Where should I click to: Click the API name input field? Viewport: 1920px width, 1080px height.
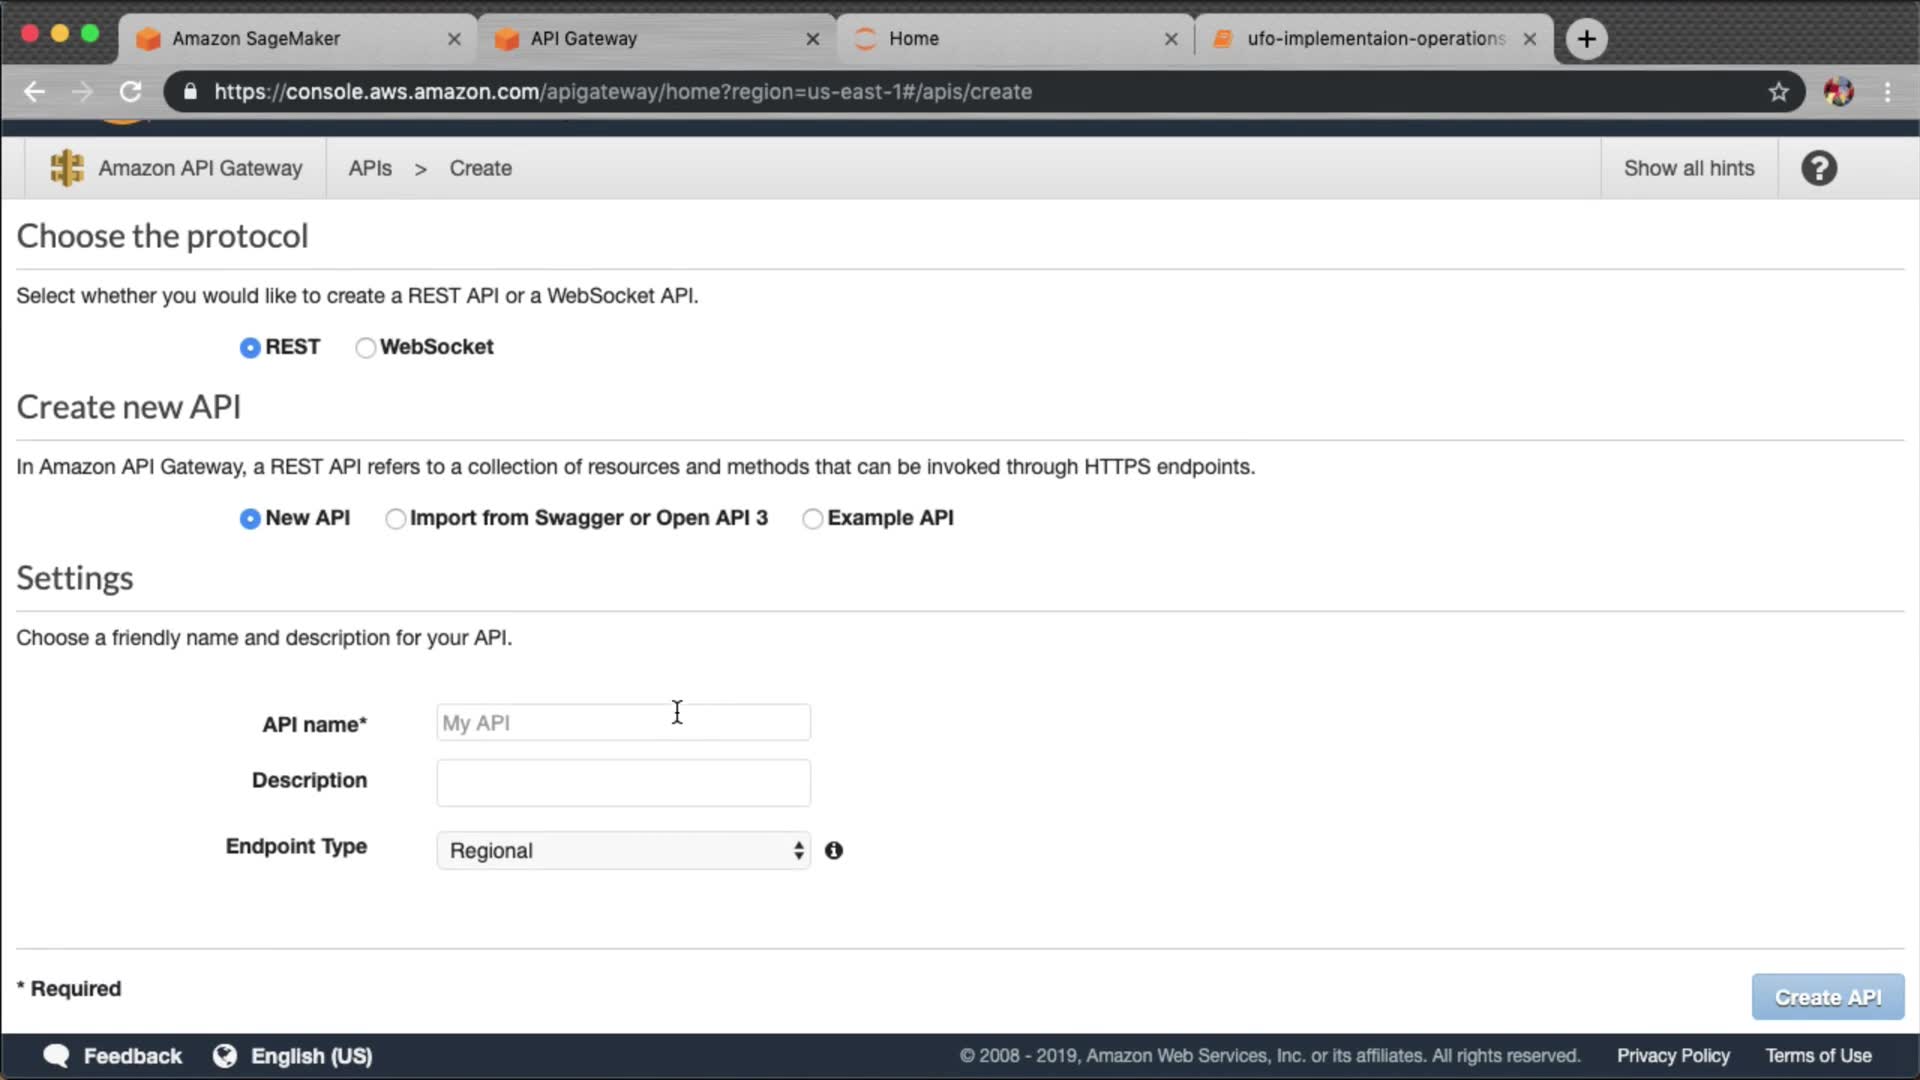pos(623,723)
